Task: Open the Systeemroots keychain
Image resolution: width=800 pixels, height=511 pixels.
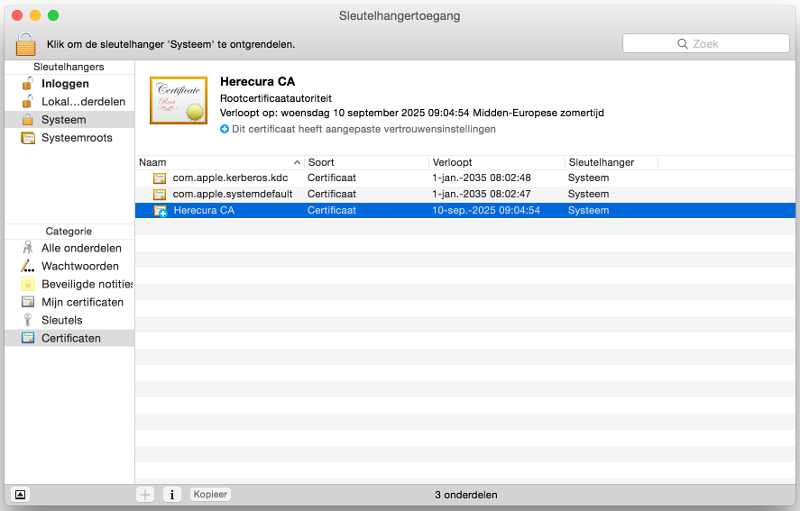Action: pyautogui.click(x=76, y=138)
